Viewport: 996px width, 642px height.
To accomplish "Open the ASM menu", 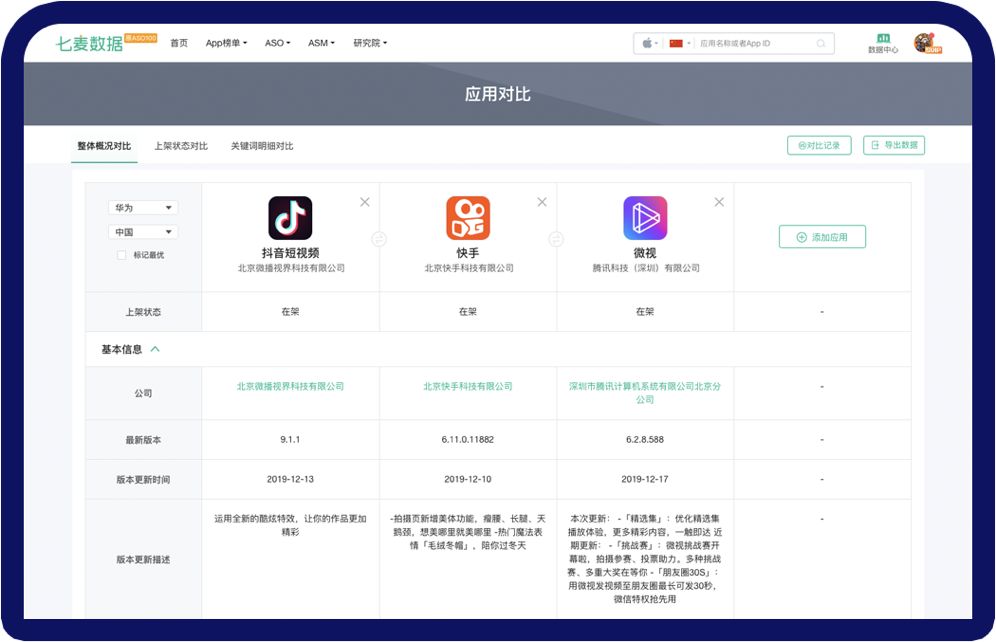I will point(321,43).
